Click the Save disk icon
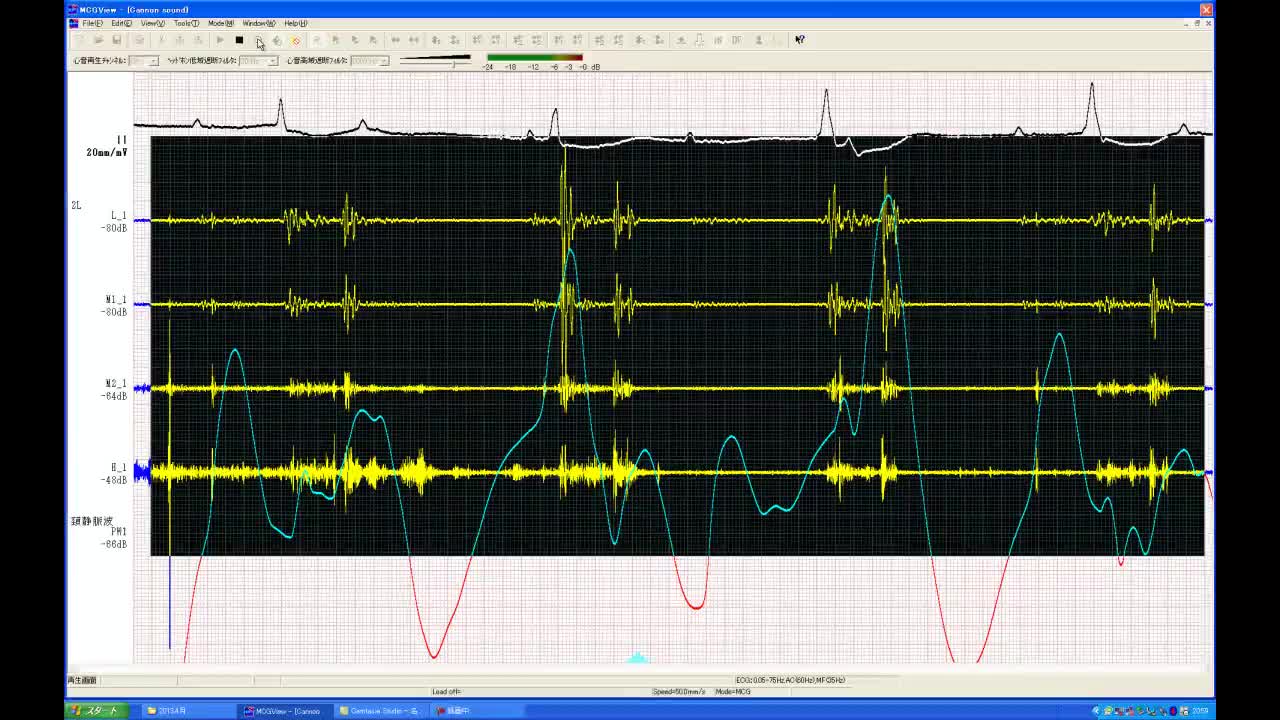Viewport: 1280px width, 720px height. [x=117, y=40]
